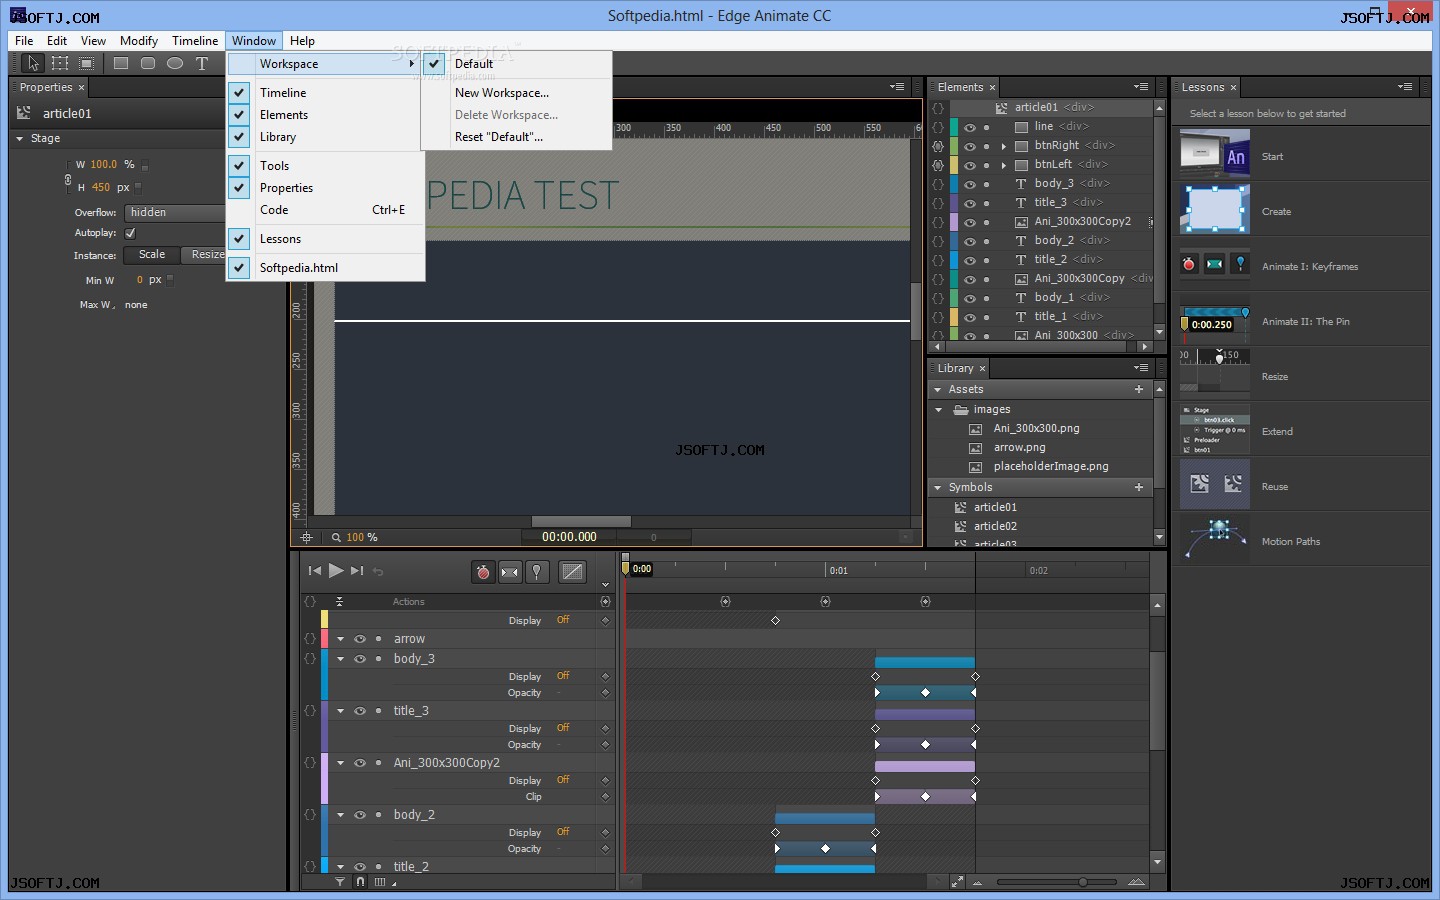
Task: Select the Selection arrow tool
Action: [x=32, y=63]
